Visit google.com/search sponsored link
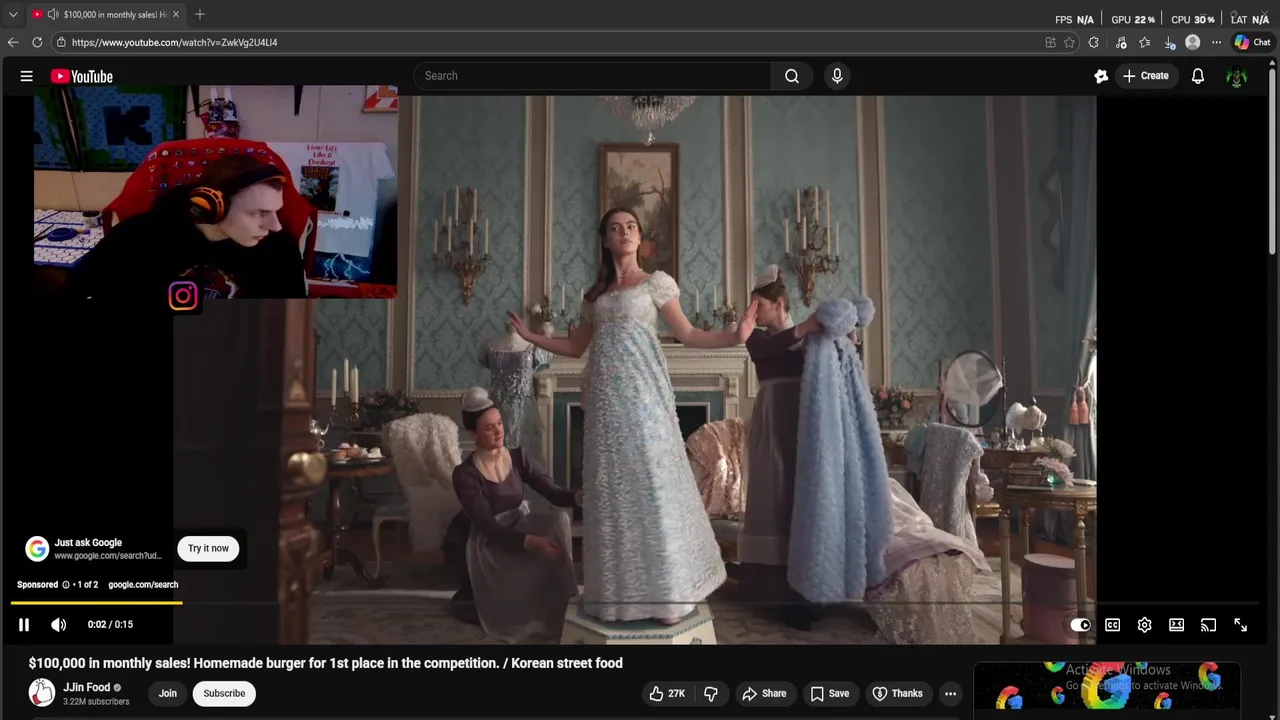1280x720 pixels. [143, 585]
